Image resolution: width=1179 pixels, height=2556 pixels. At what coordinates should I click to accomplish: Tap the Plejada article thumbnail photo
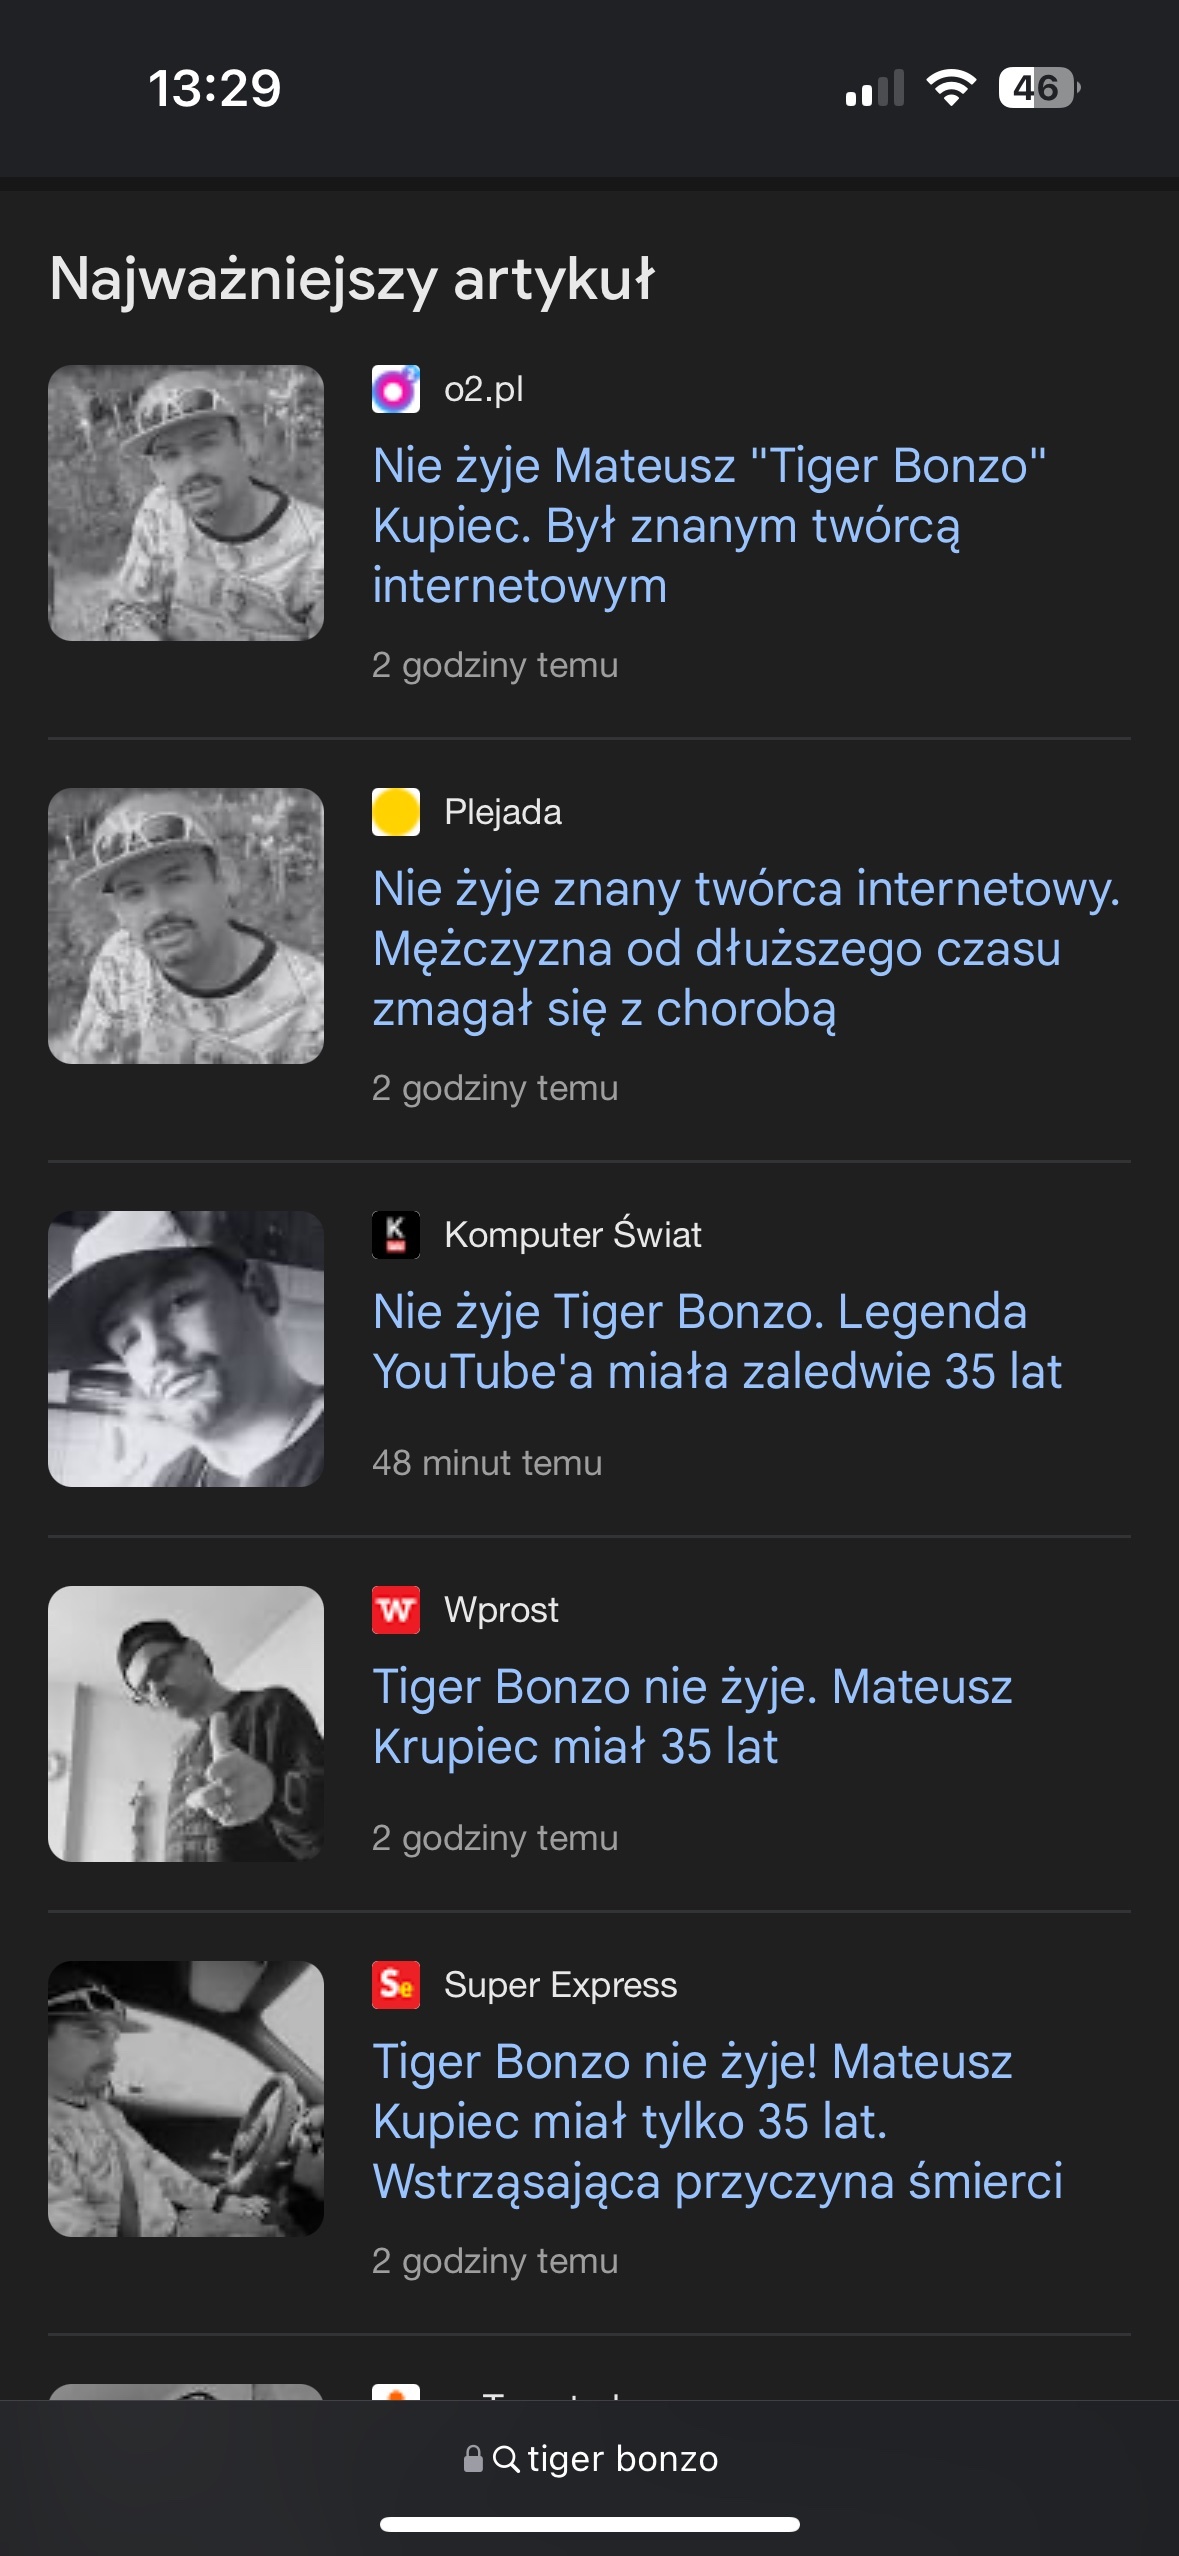[186, 926]
